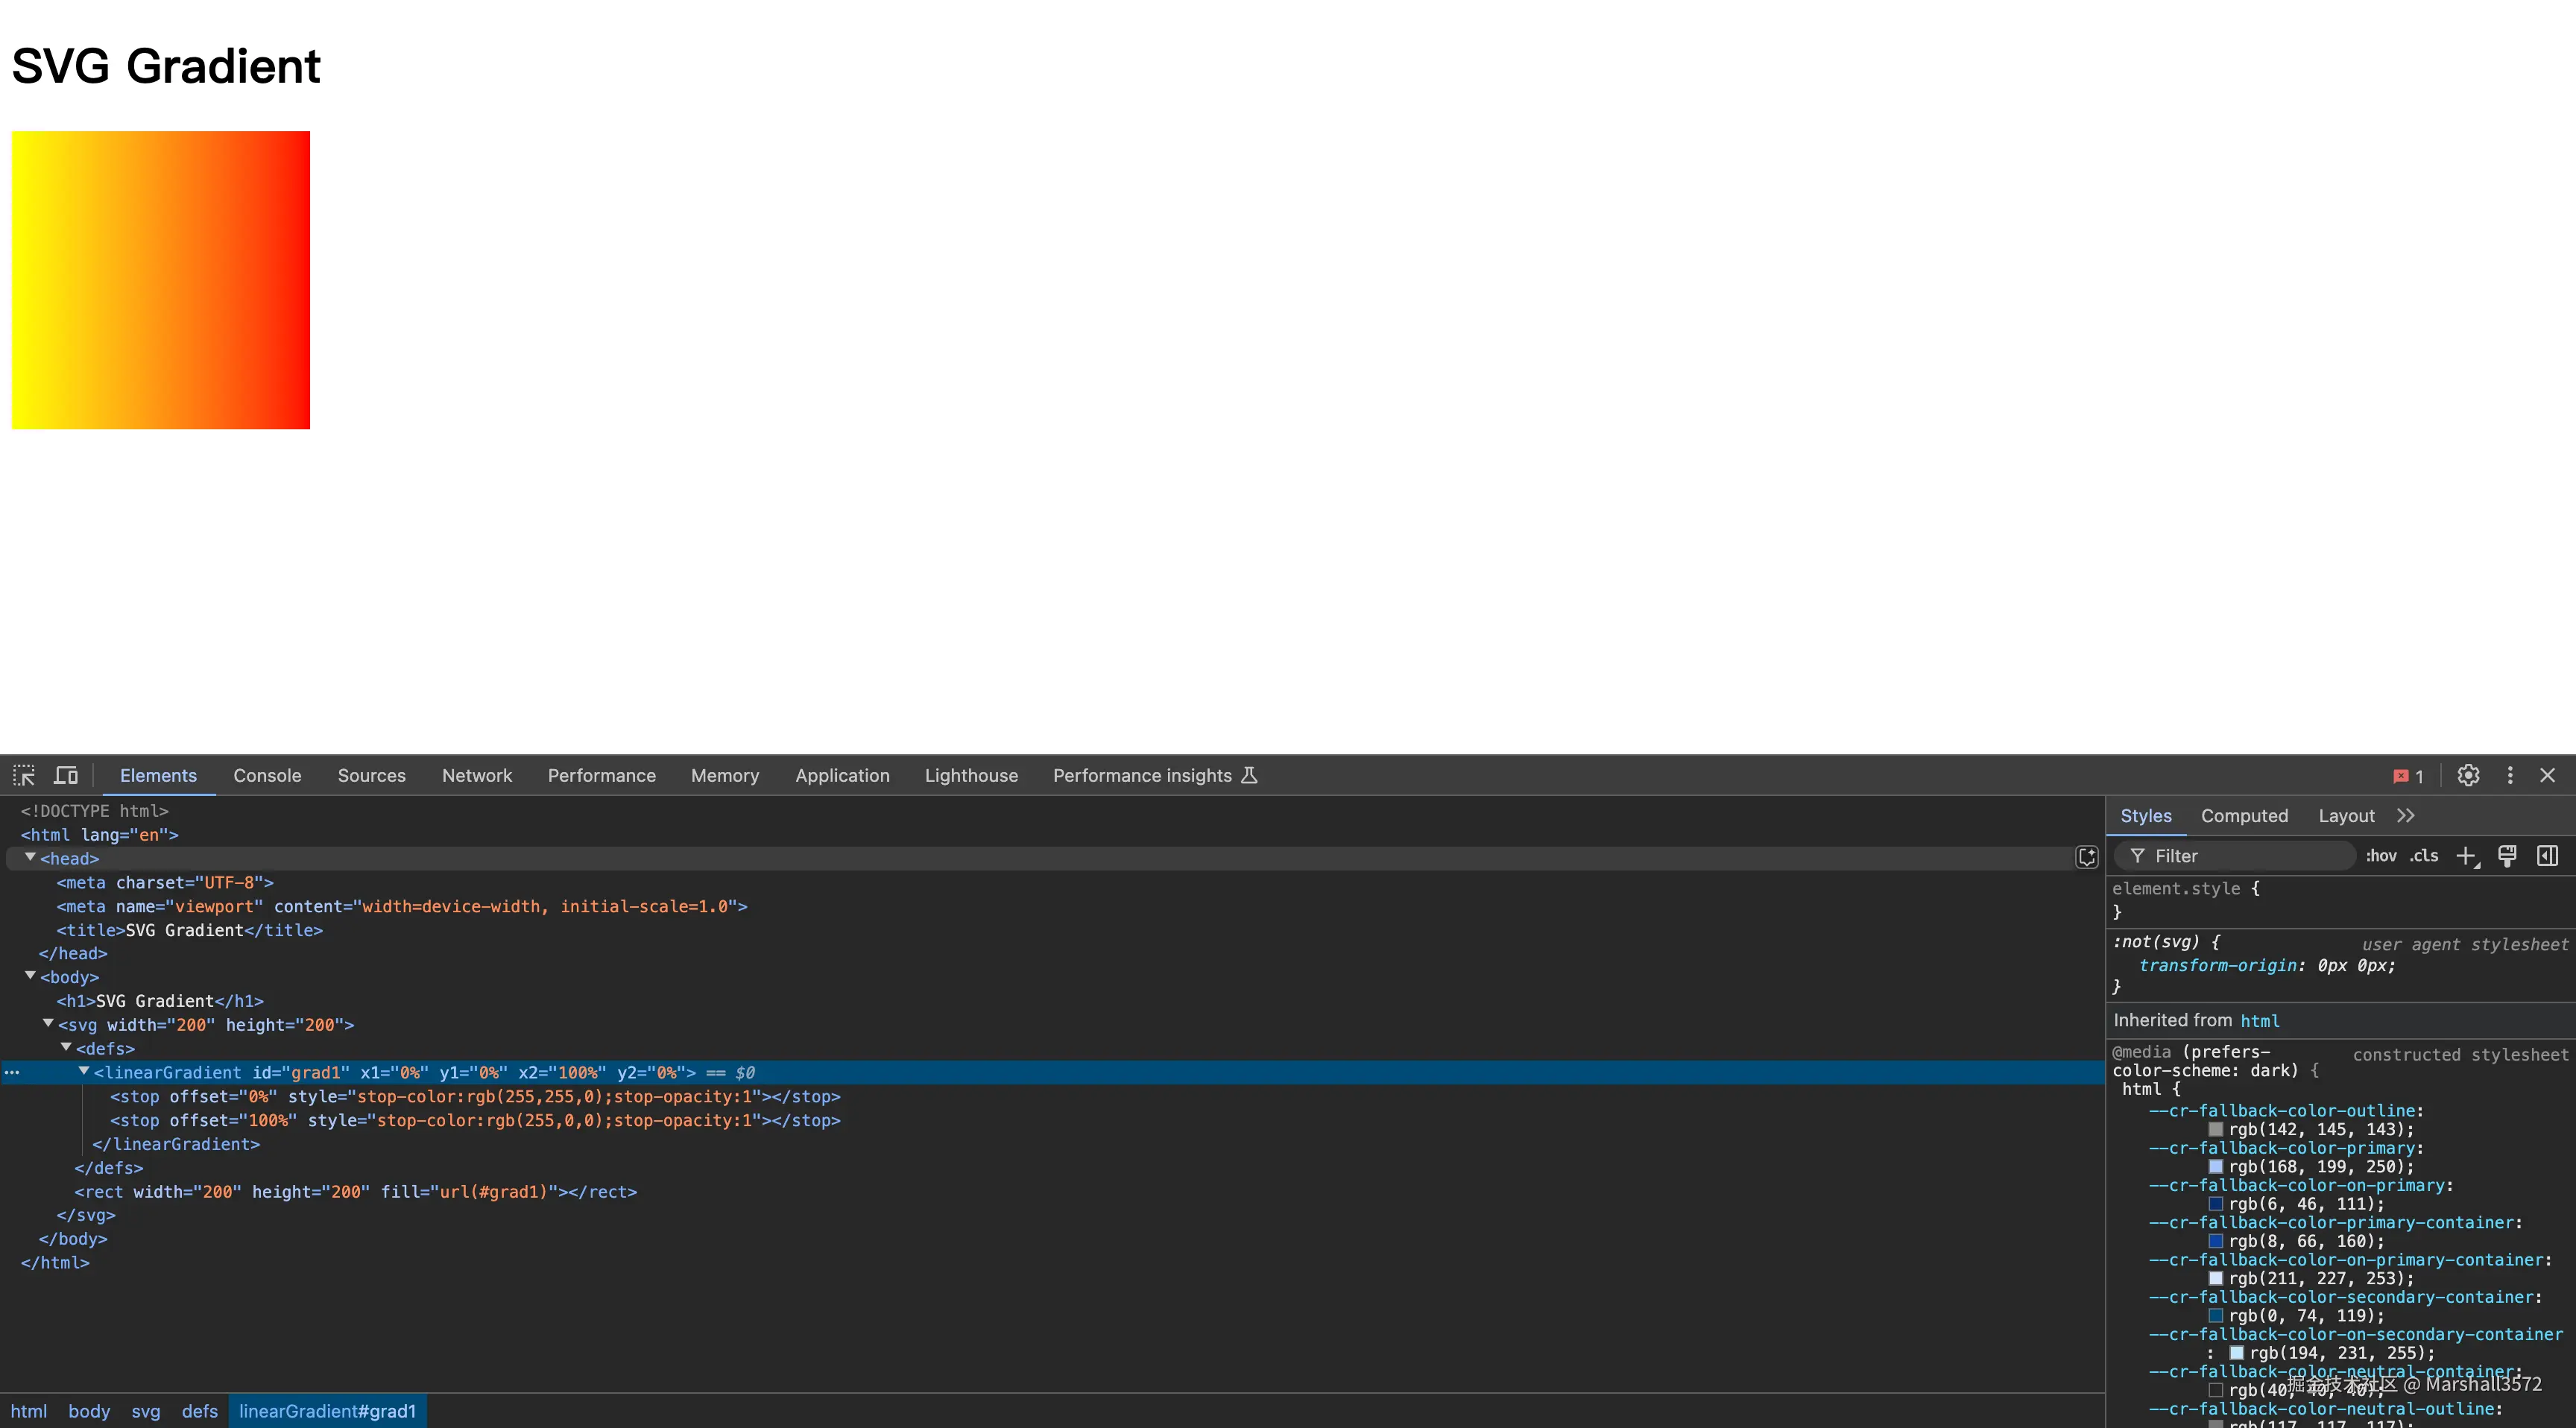Viewport: 2576px width, 1428px height.
Task: Switch to the Console tab
Action: tap(267, 776)
